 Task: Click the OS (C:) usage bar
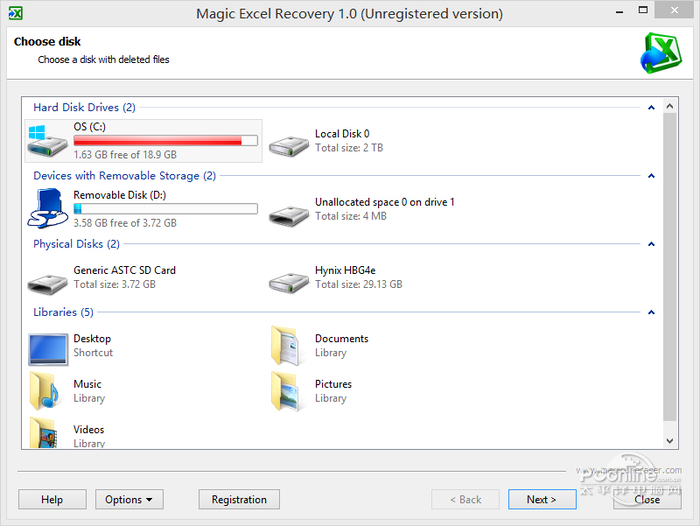click(x=166, y=141)
